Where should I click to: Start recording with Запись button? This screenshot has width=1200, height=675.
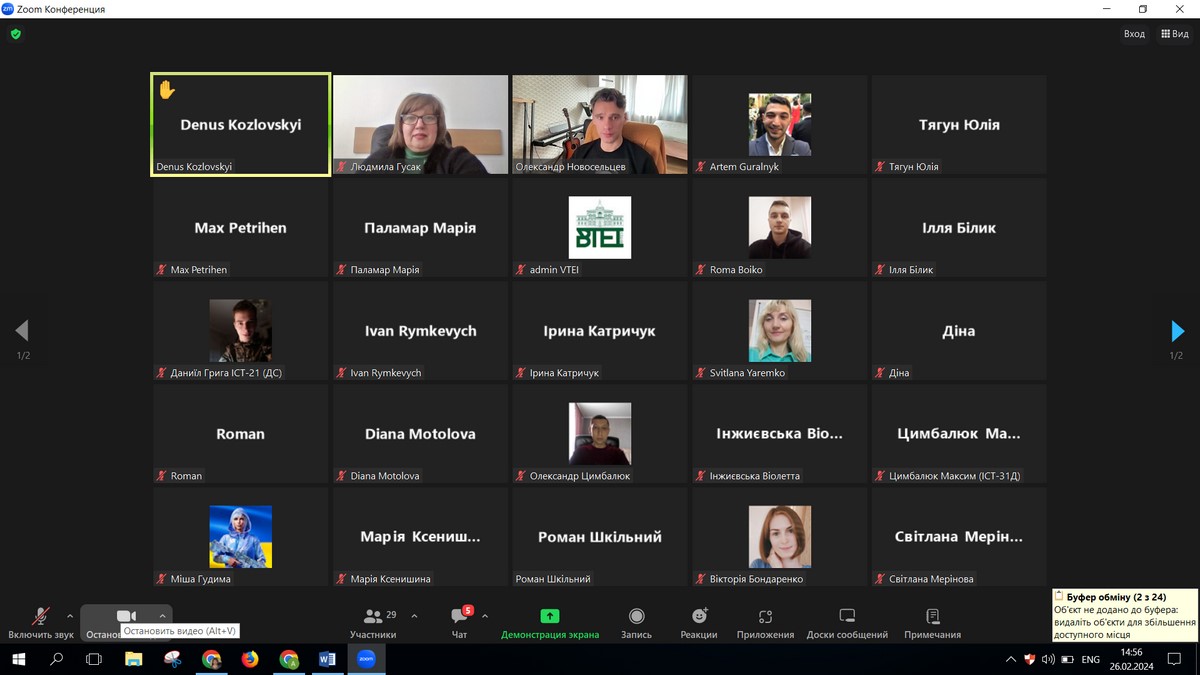[x=636, y=622]
